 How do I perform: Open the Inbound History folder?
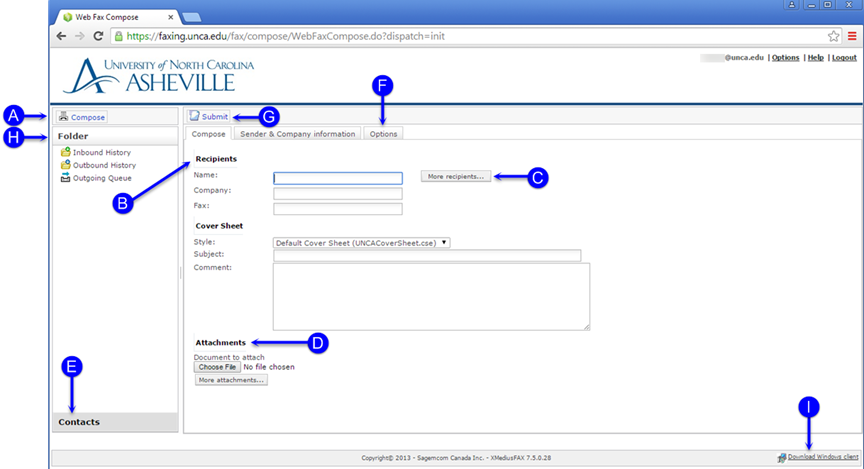101,152
